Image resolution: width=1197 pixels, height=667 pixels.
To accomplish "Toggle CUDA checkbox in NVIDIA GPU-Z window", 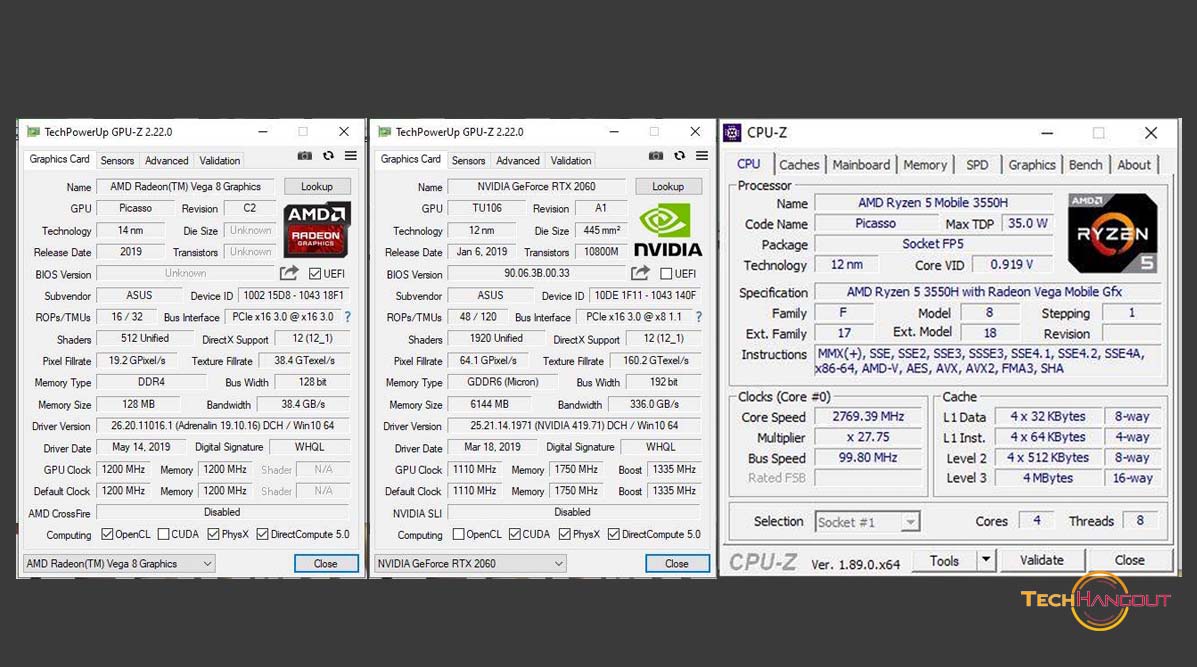I will [515, 534].
